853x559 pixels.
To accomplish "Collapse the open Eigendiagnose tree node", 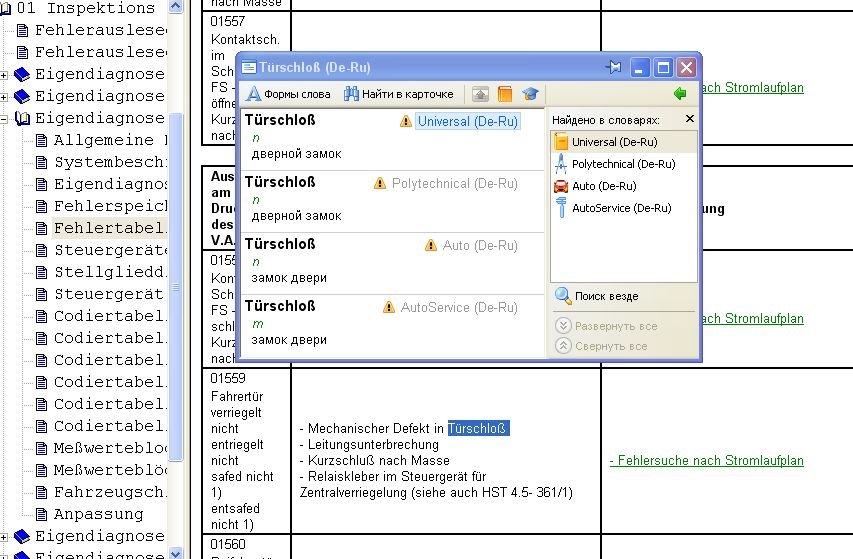I will 4,119.
